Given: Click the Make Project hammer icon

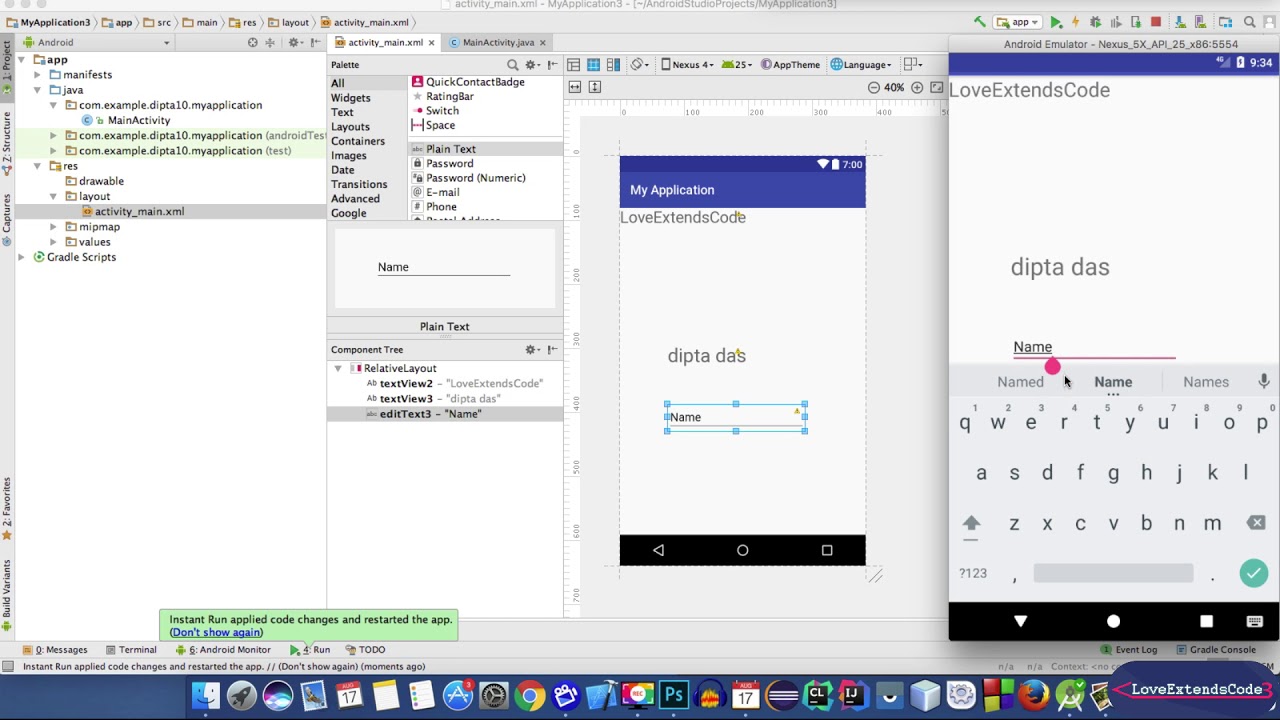Looking at the screenshot, I should click(x=980, y=22).
